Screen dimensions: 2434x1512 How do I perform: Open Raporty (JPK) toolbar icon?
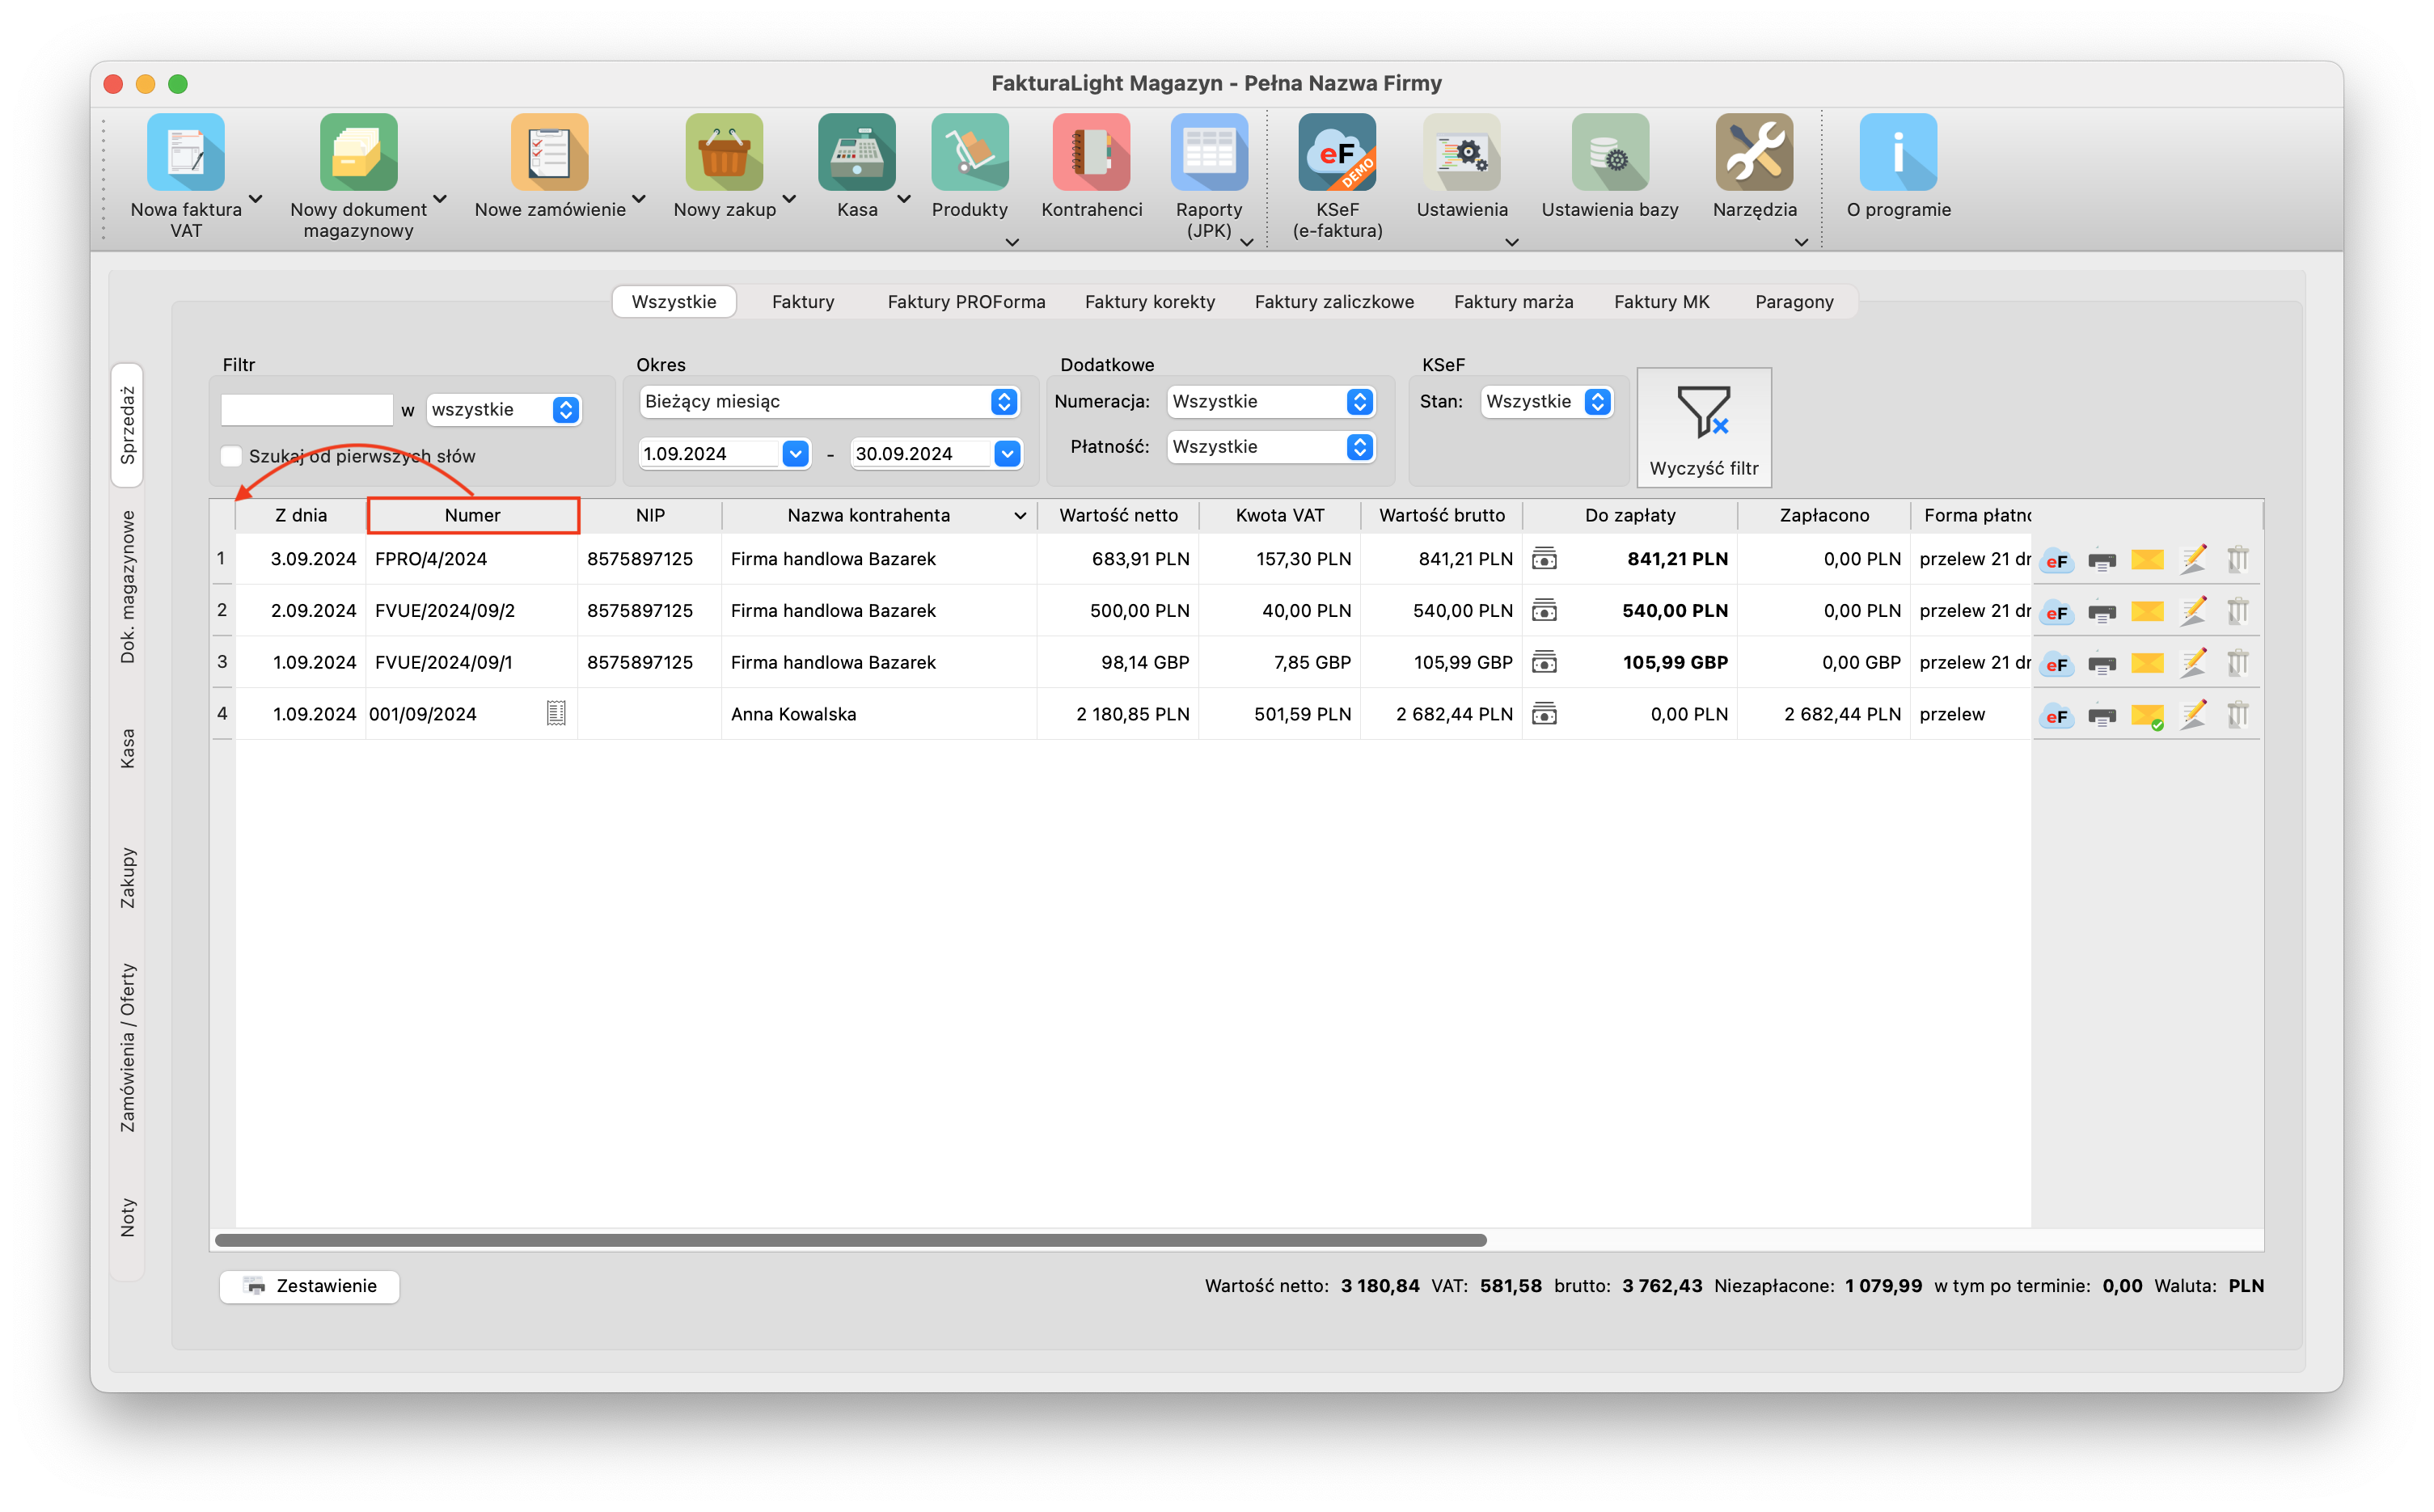pos(1209,152)
